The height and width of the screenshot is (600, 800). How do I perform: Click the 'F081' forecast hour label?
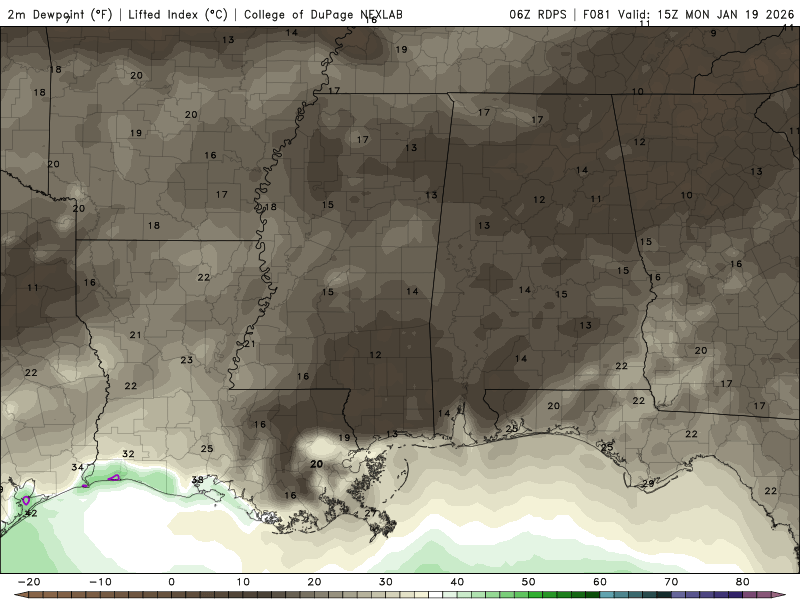pyautogui.click(x=596, y=14)
